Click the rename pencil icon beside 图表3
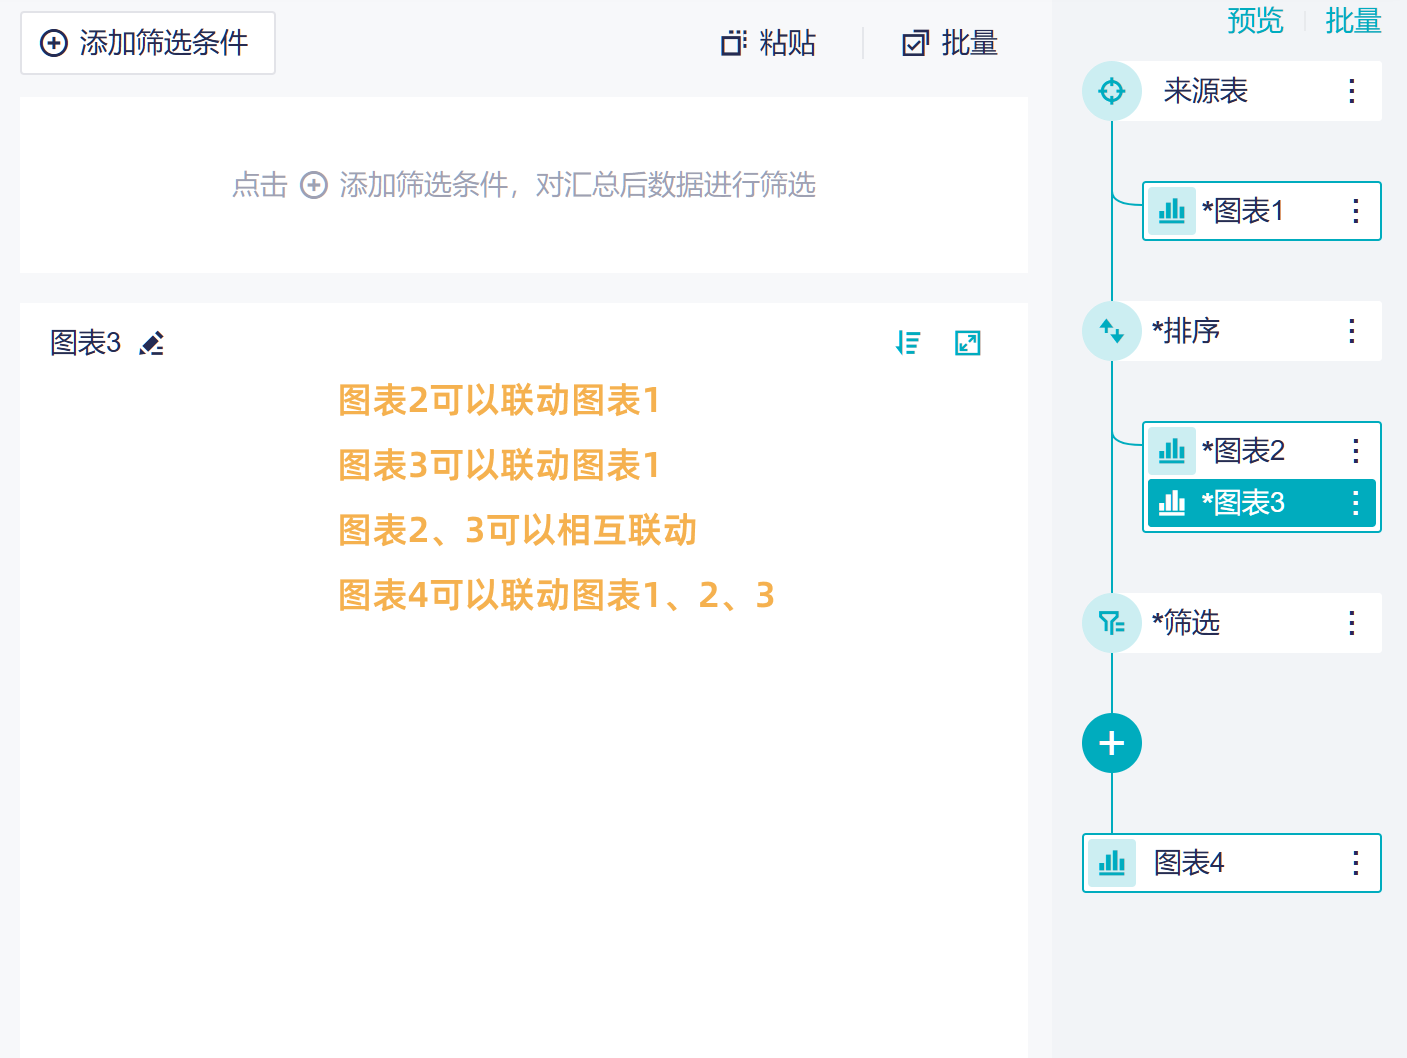 [x=152, y=344]
